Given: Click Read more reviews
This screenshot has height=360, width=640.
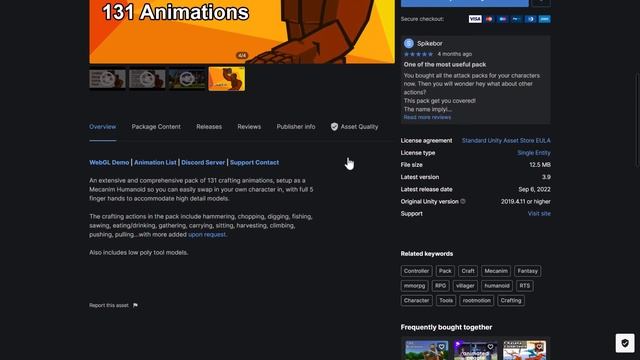Looking at the screenshot, I should 427,118.
